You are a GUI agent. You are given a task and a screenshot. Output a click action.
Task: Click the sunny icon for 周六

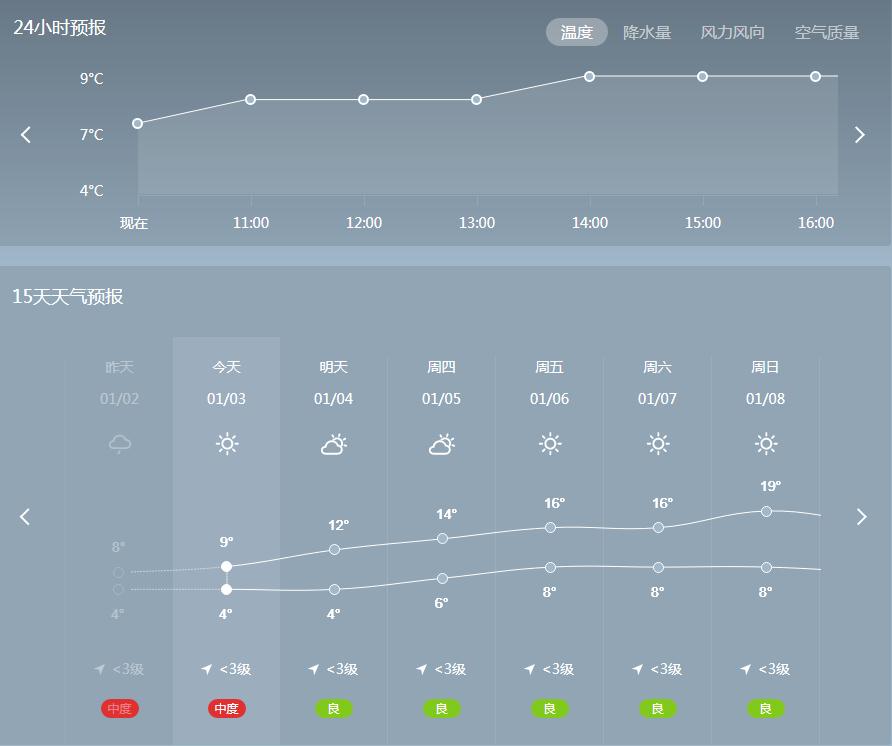658,444
